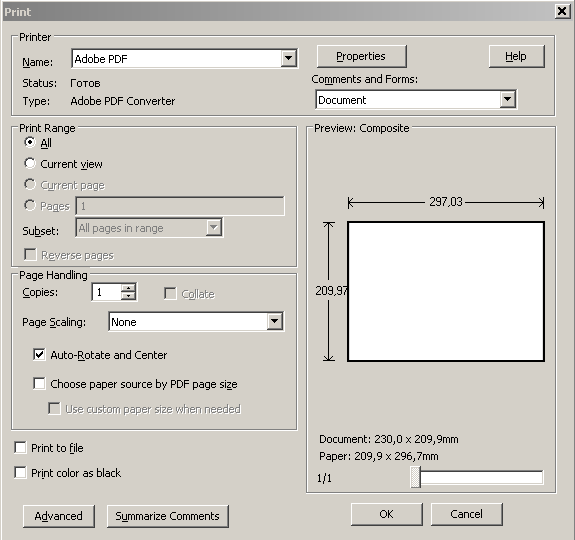Confirm printing with the OK button
This screenshot has width=575, height=540.
coord(387,514)
